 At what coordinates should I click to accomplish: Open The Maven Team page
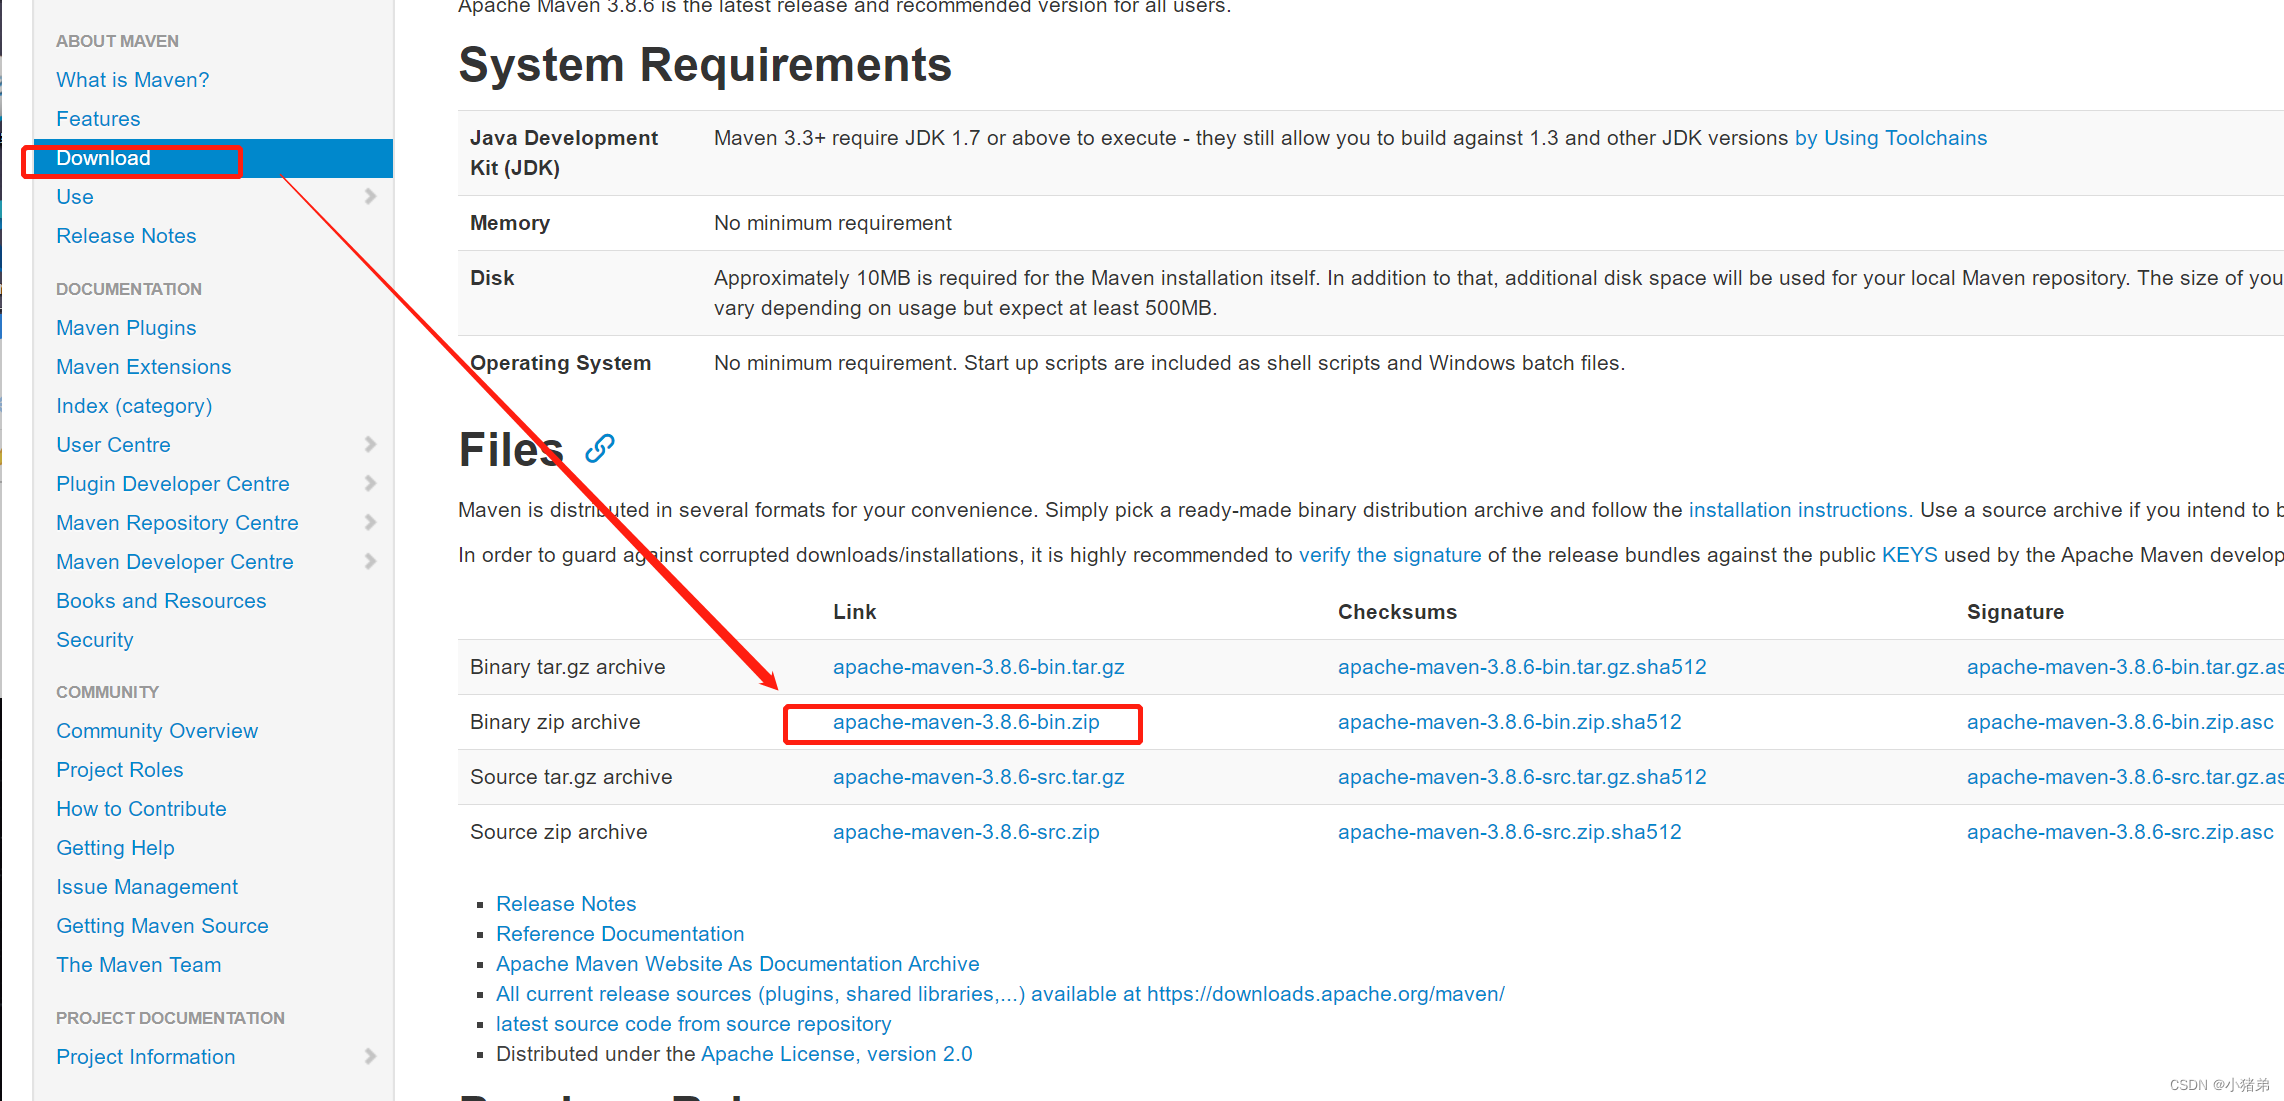click(139, 965)
